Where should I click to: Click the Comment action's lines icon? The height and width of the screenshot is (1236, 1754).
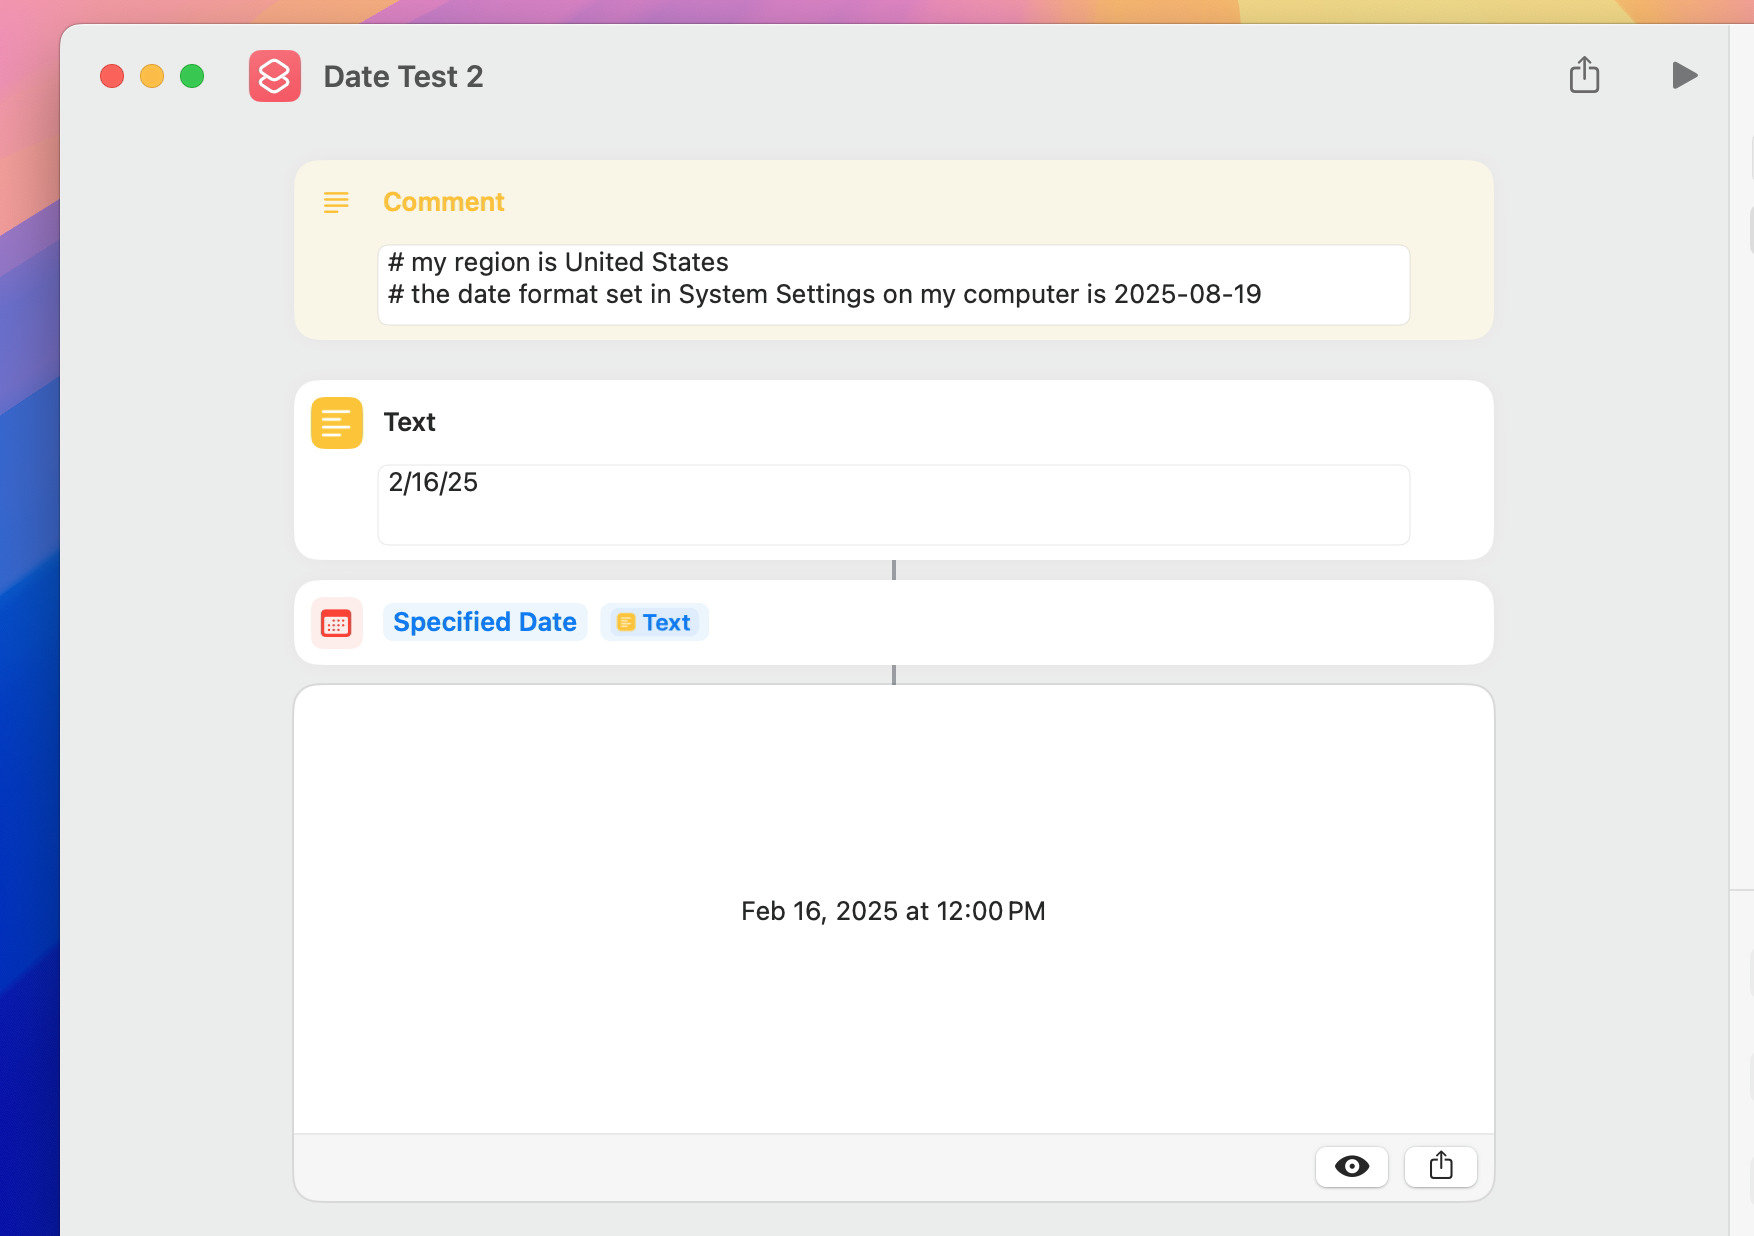point(336,202)
